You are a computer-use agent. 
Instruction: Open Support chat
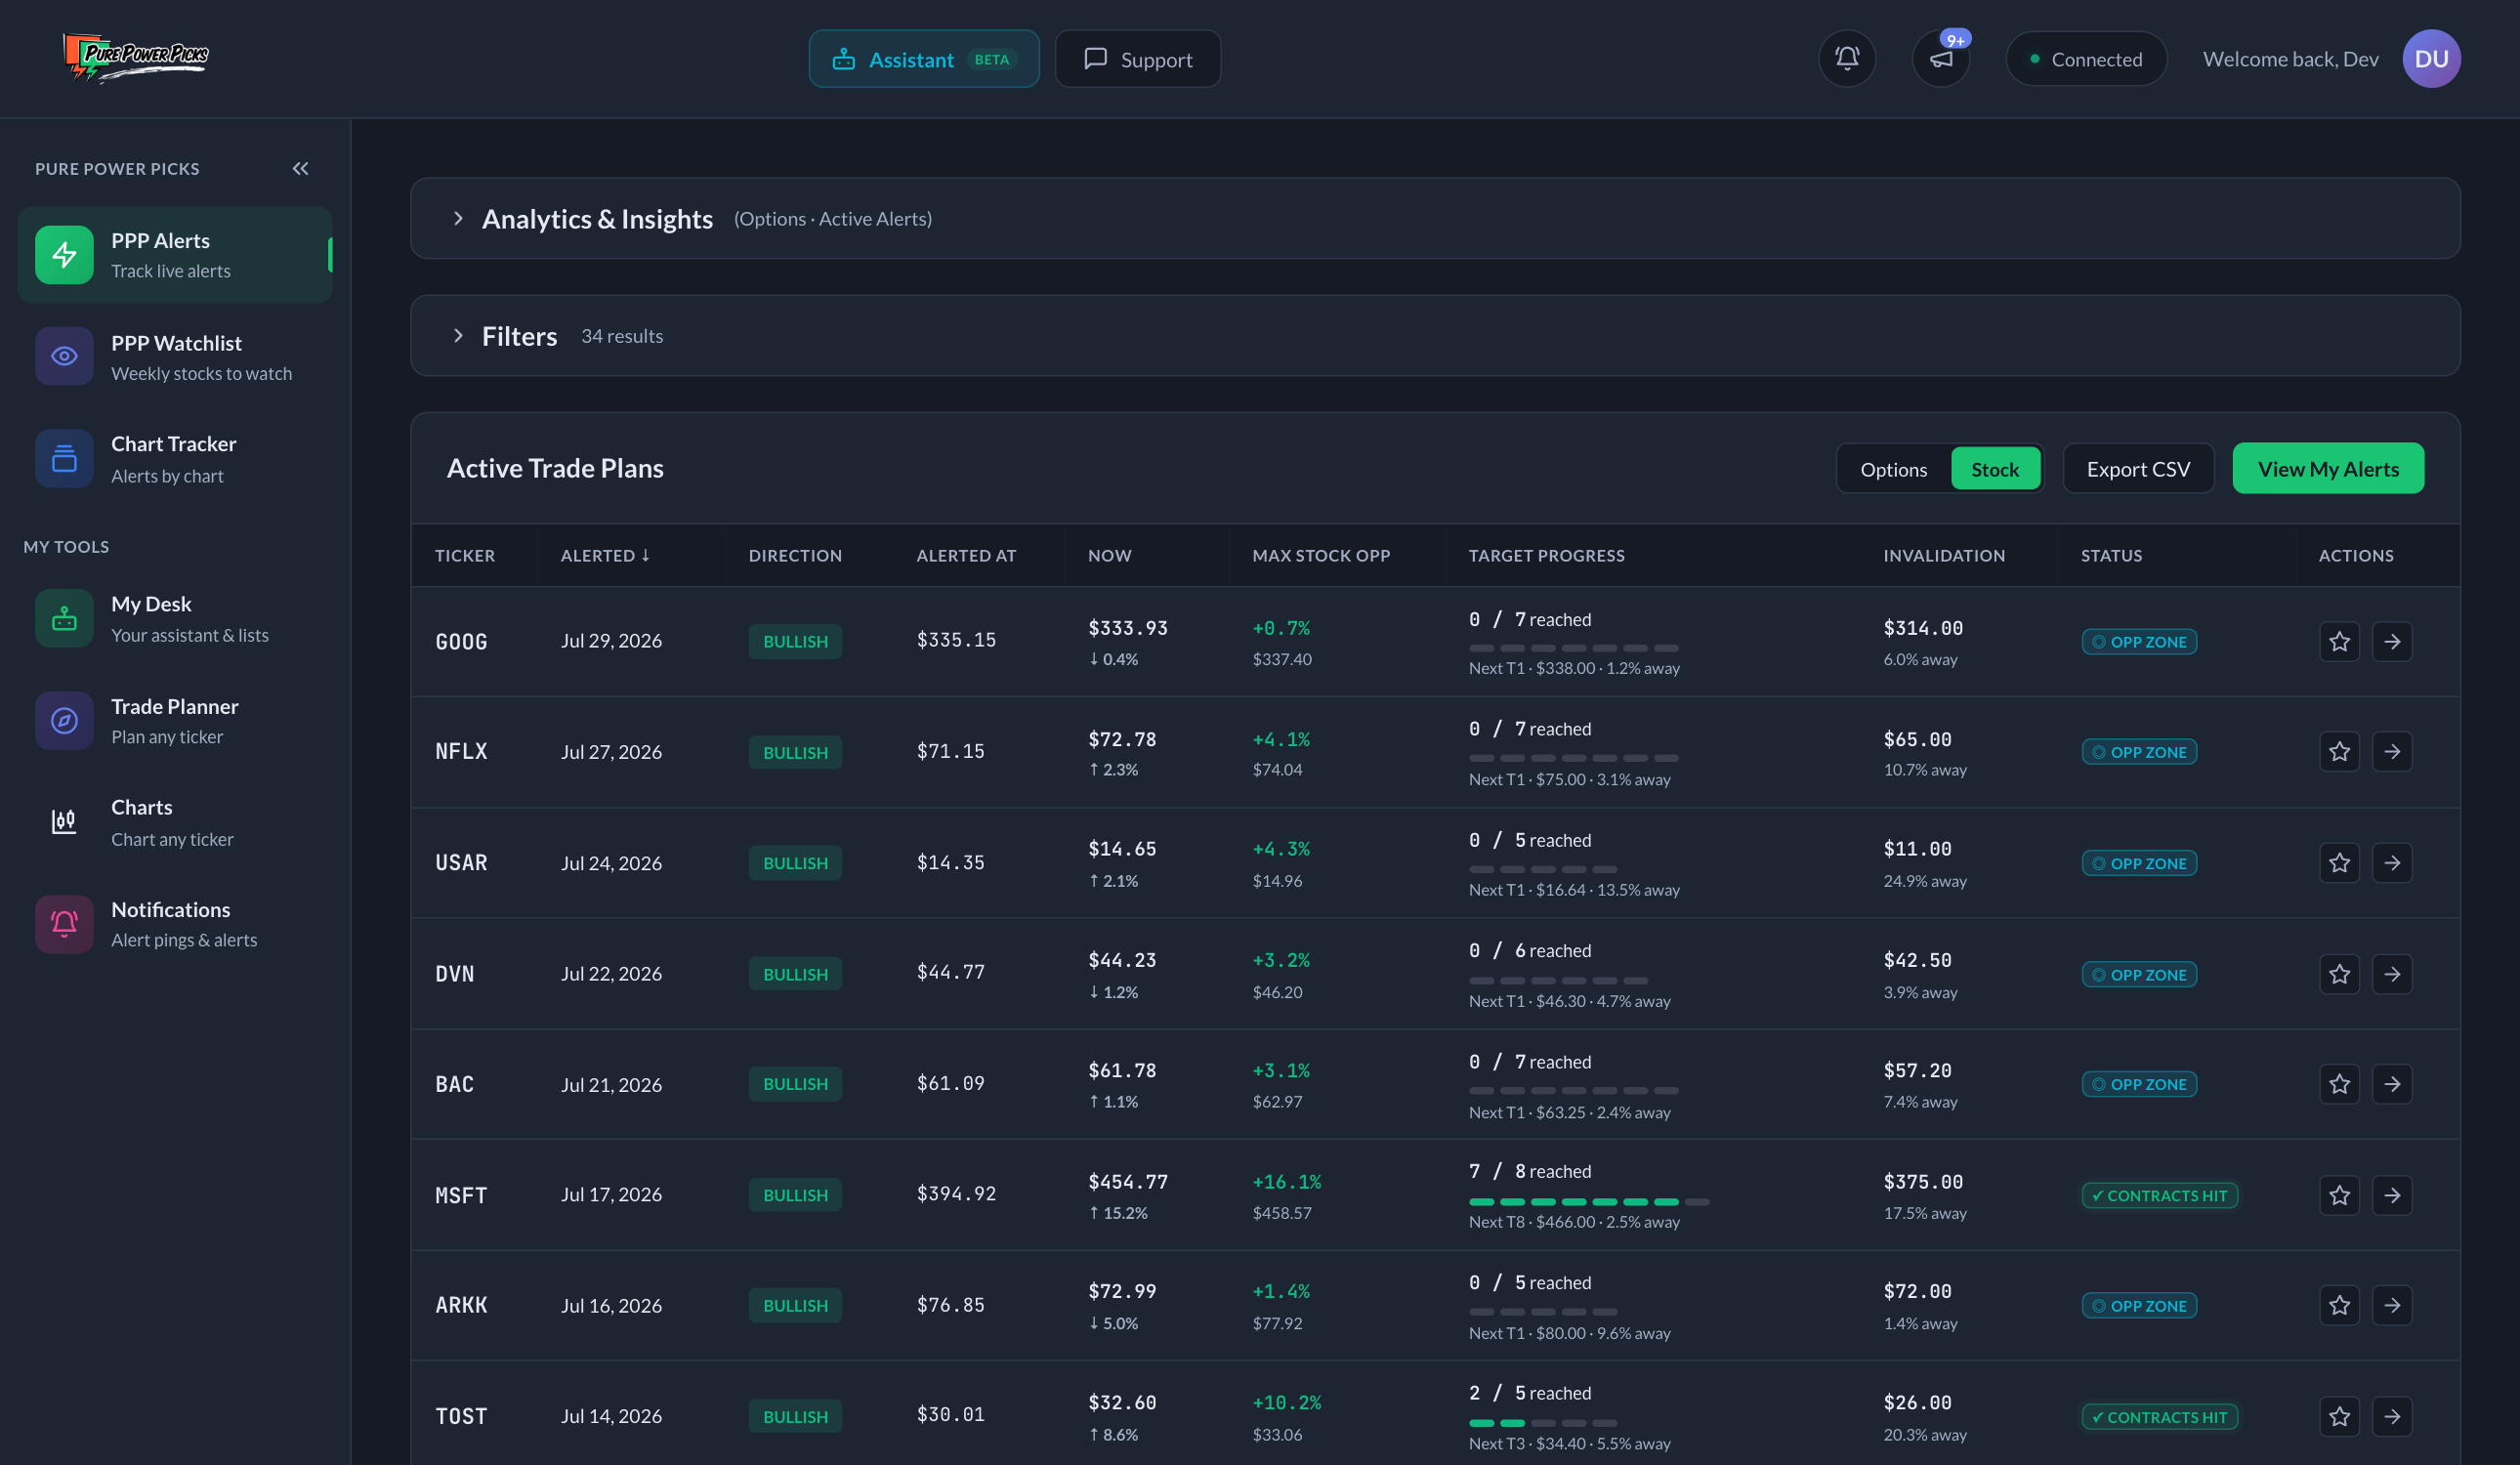pyautogui.click(x=1138, y=59)
